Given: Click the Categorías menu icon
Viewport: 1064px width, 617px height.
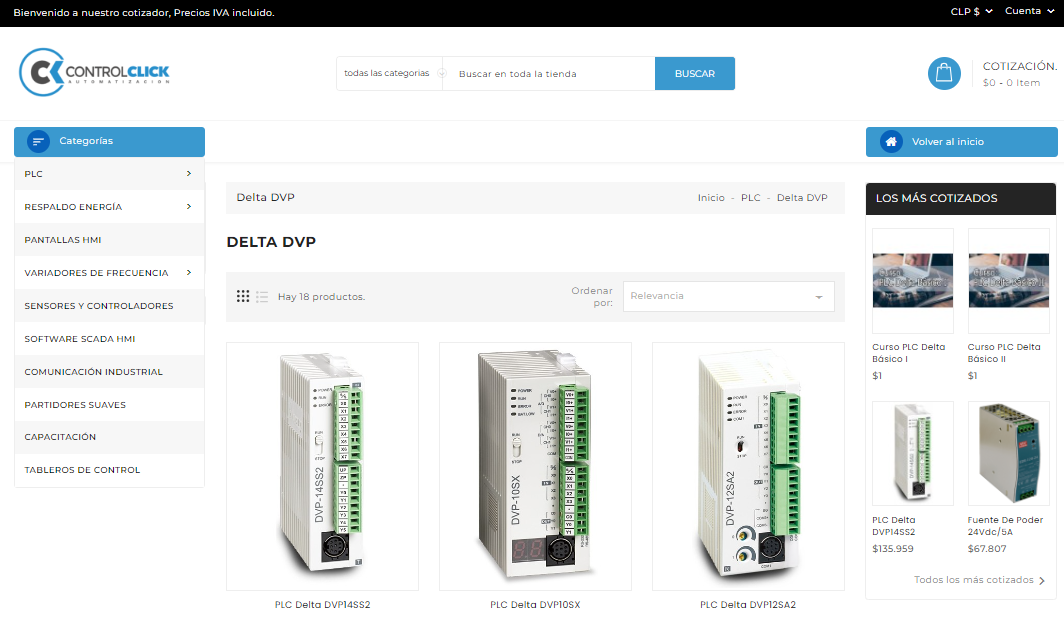Looking at the screenshot, I should tap(38, 142).
